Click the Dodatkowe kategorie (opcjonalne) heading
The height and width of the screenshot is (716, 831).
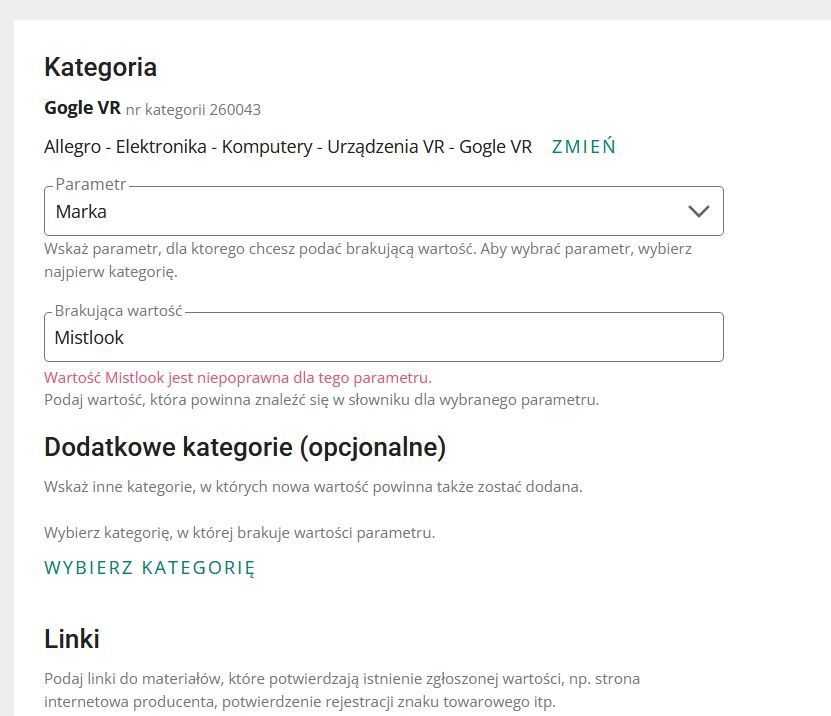[x=245, y=447]
